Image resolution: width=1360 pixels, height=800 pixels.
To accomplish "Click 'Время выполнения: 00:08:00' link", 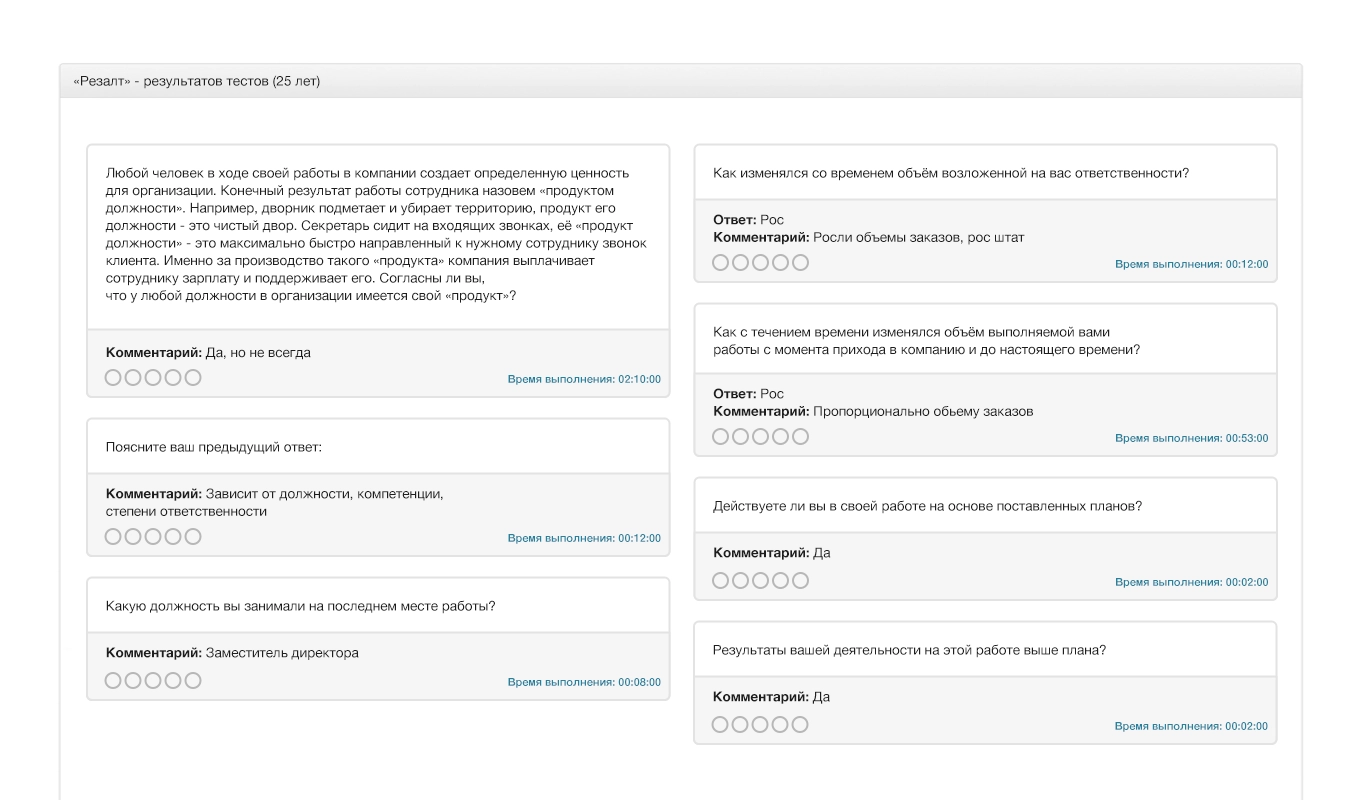I will click(584, 682).
